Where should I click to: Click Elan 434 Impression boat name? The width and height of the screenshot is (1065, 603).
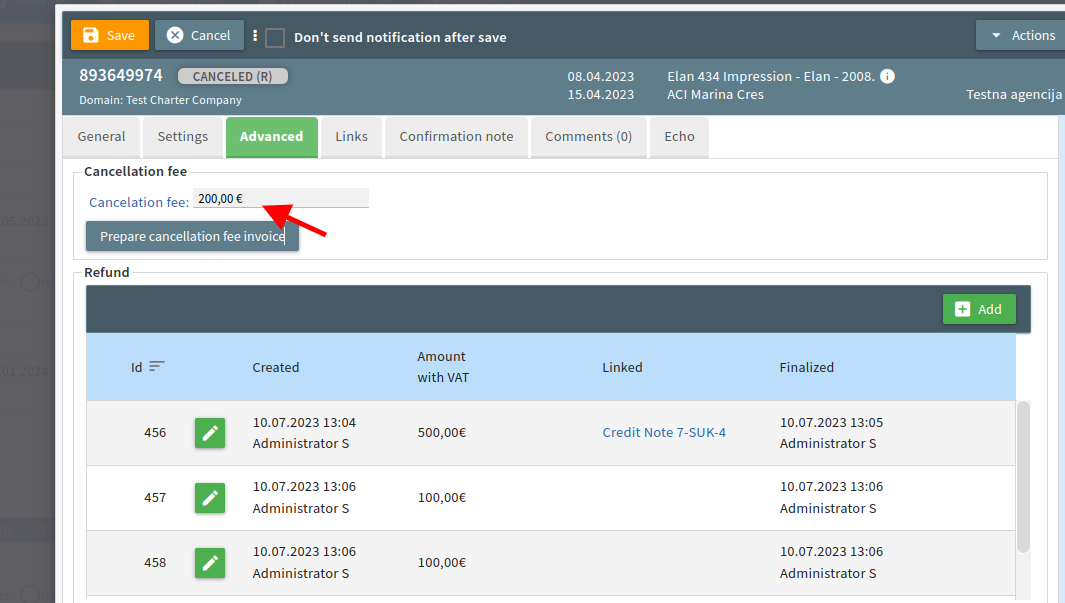point(770,77)
